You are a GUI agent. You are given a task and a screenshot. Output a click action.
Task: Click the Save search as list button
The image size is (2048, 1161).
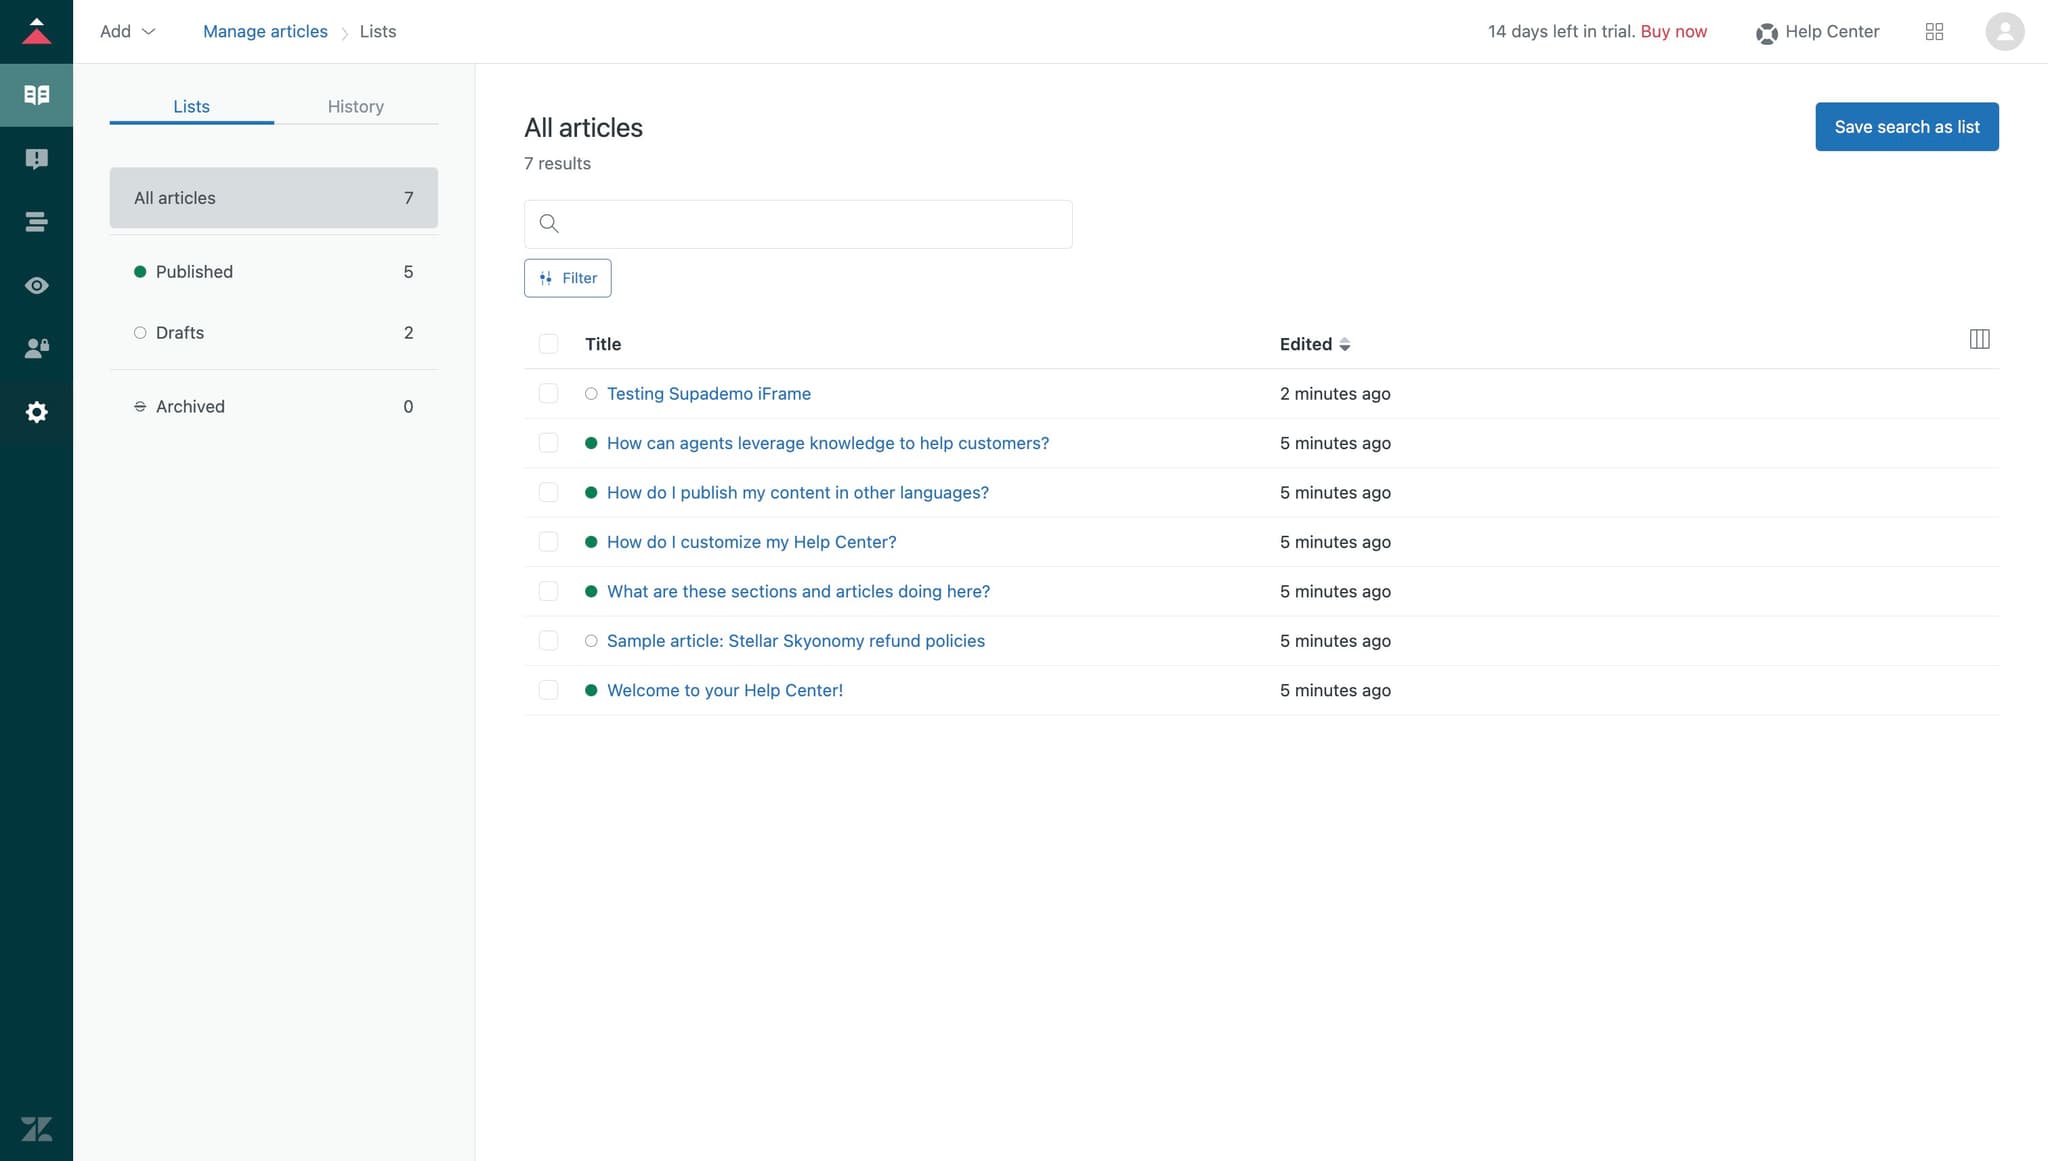click(1905, 126)
